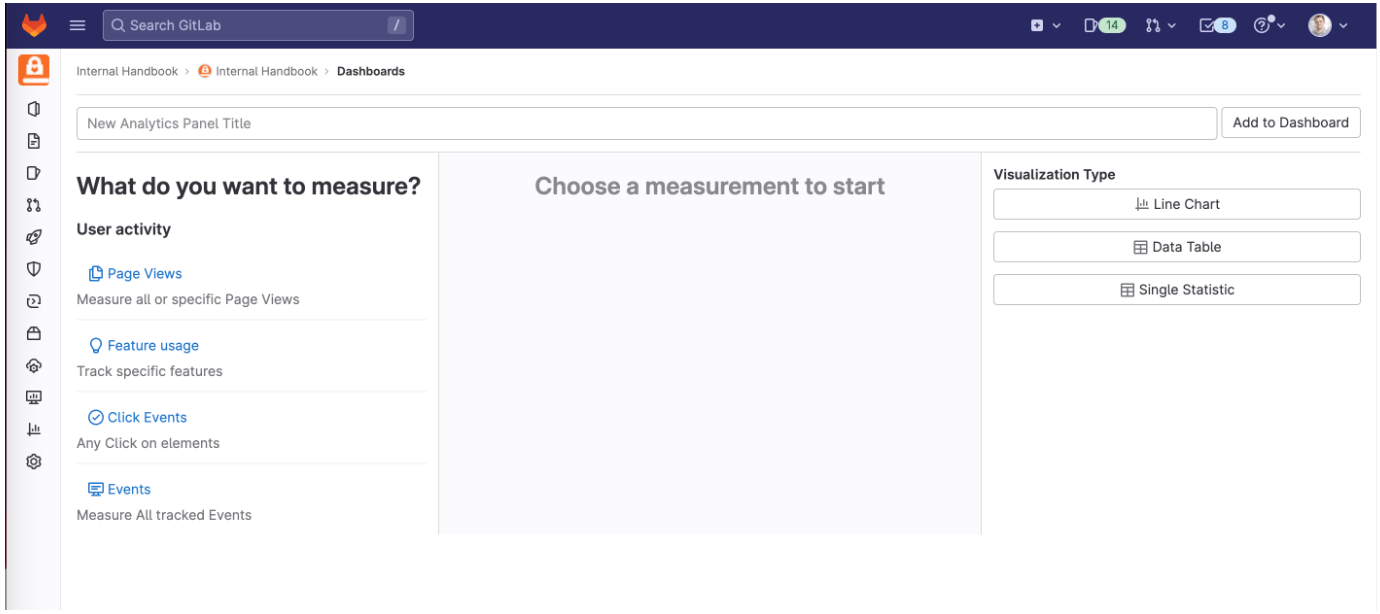This screenshot has height=614, width=1380.
Task: Choose the Line Chart visualization type
Action: 1176,204
